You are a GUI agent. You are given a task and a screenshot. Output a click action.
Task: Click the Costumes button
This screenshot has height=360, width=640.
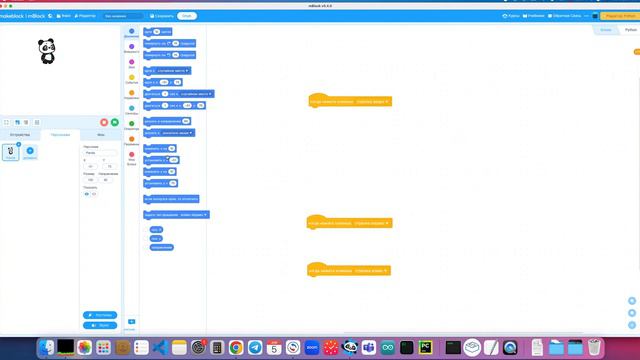pos(100,315)
